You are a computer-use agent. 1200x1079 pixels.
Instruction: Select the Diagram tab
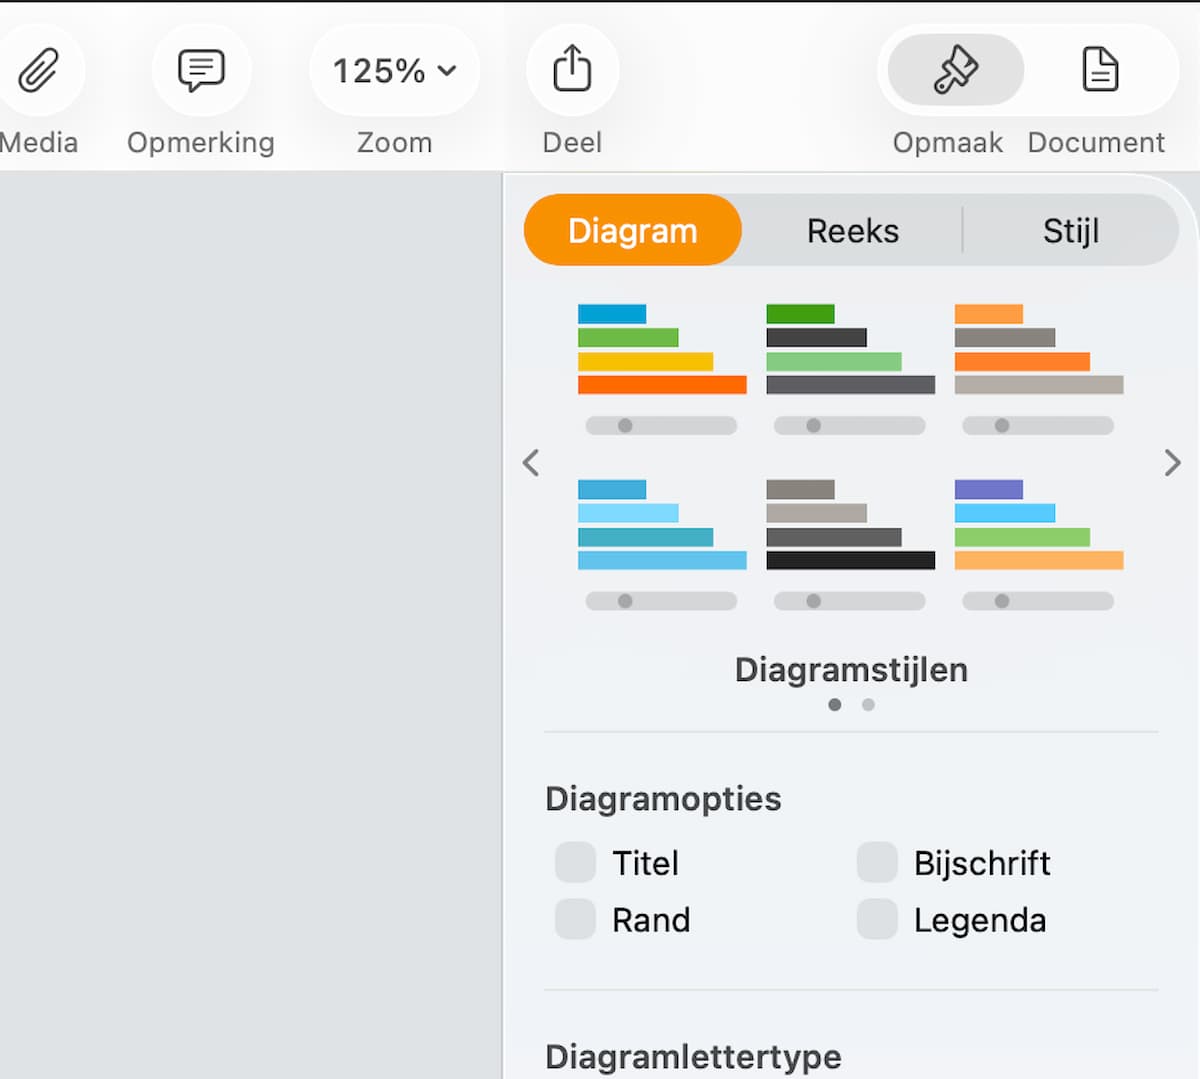(x=633, y=231)
